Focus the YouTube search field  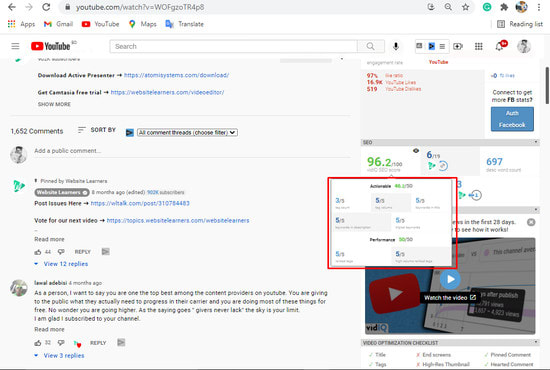pyautogui.click(x=233, y=46)
